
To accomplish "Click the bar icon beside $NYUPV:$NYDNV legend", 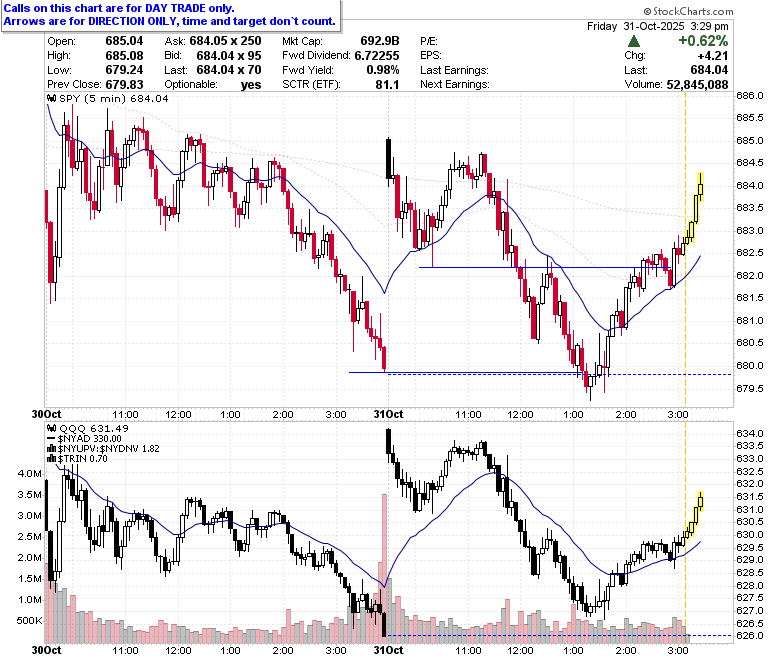I will point(51,449).
